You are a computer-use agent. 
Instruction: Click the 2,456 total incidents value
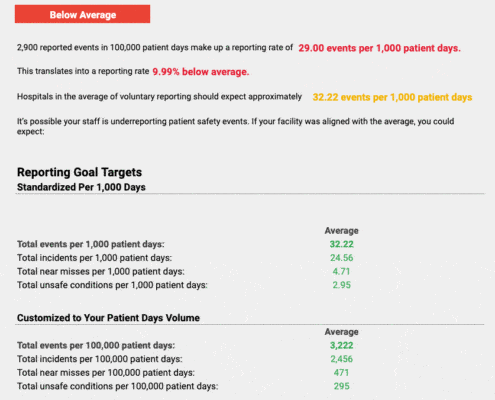[342, 359]
